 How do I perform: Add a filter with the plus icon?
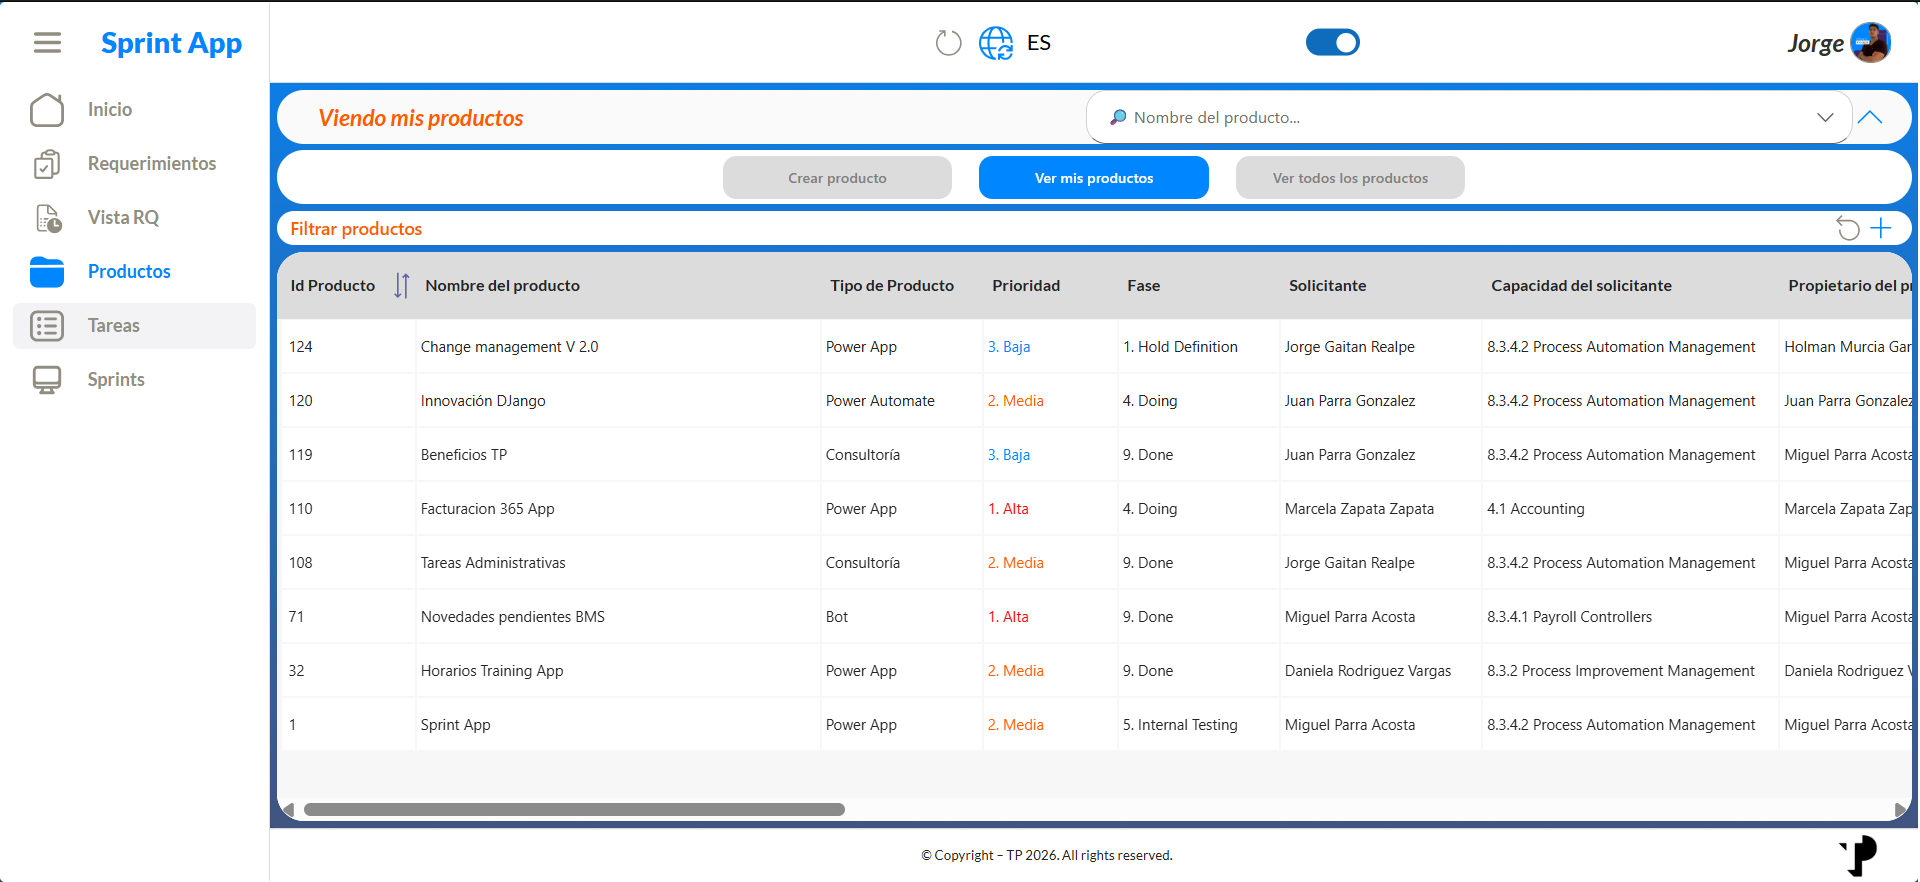click(x=1881, y=228)
